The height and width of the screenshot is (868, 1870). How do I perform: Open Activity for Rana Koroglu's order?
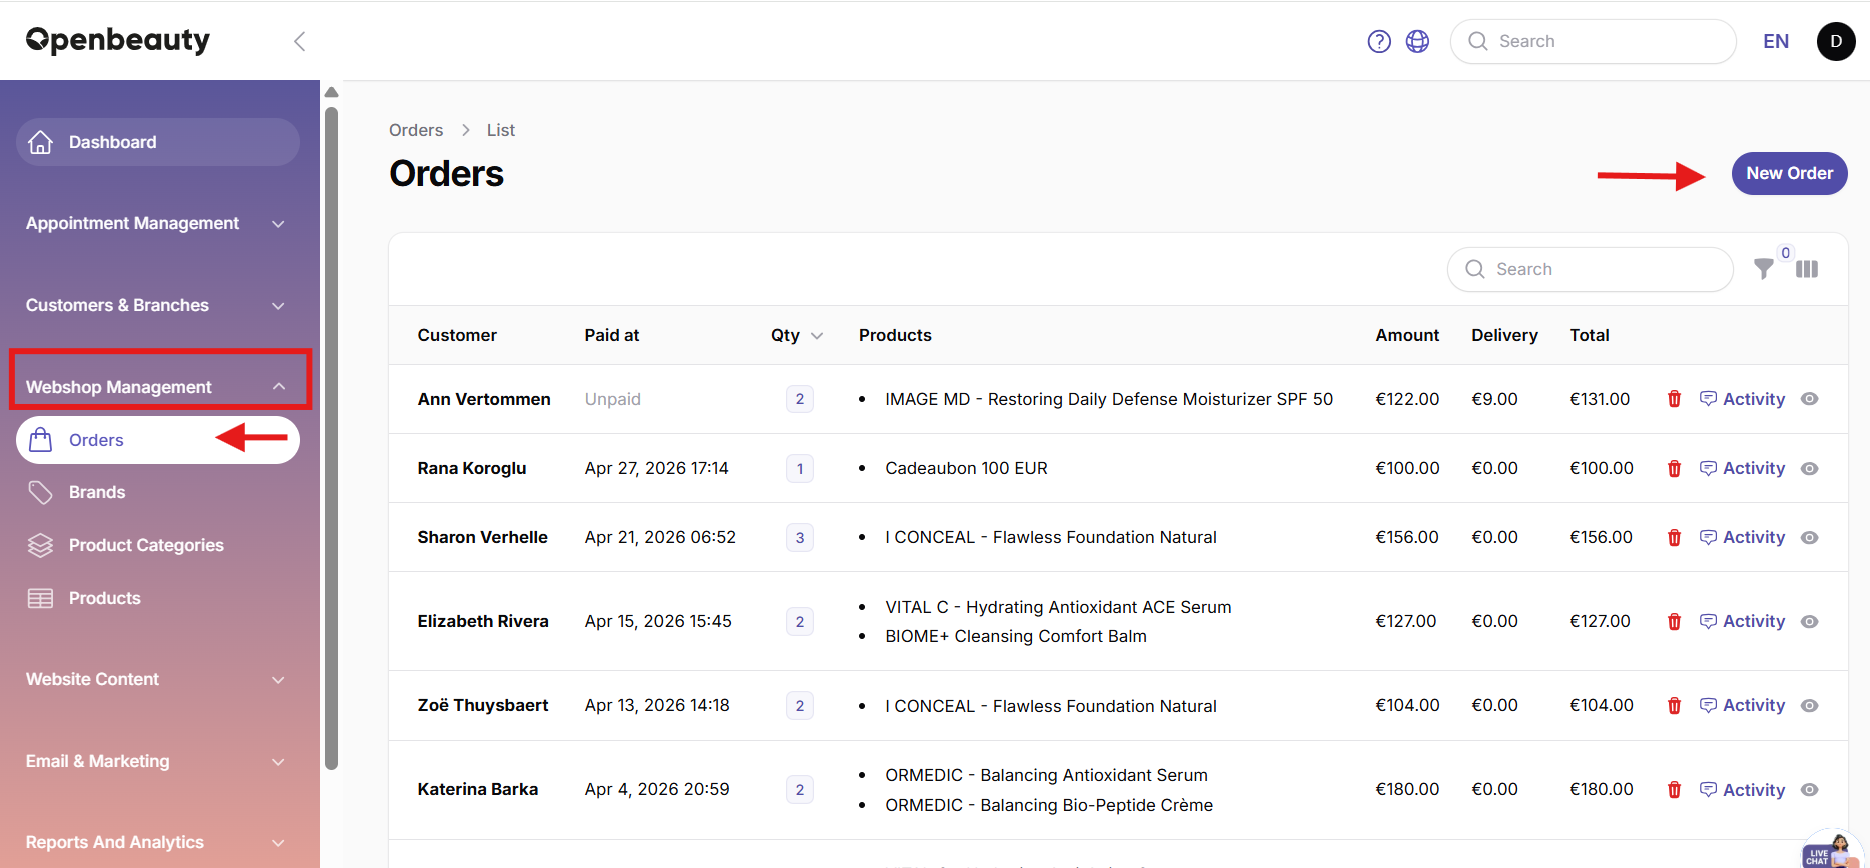(x=1742, y=468)
